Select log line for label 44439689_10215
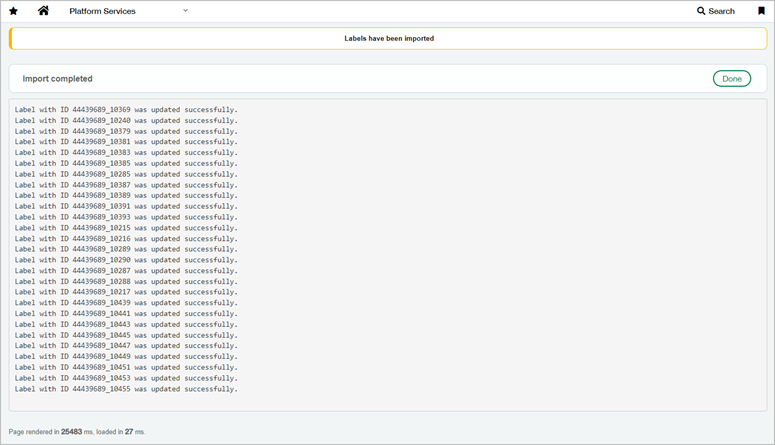Screen dimensions: 775x445 126,228
